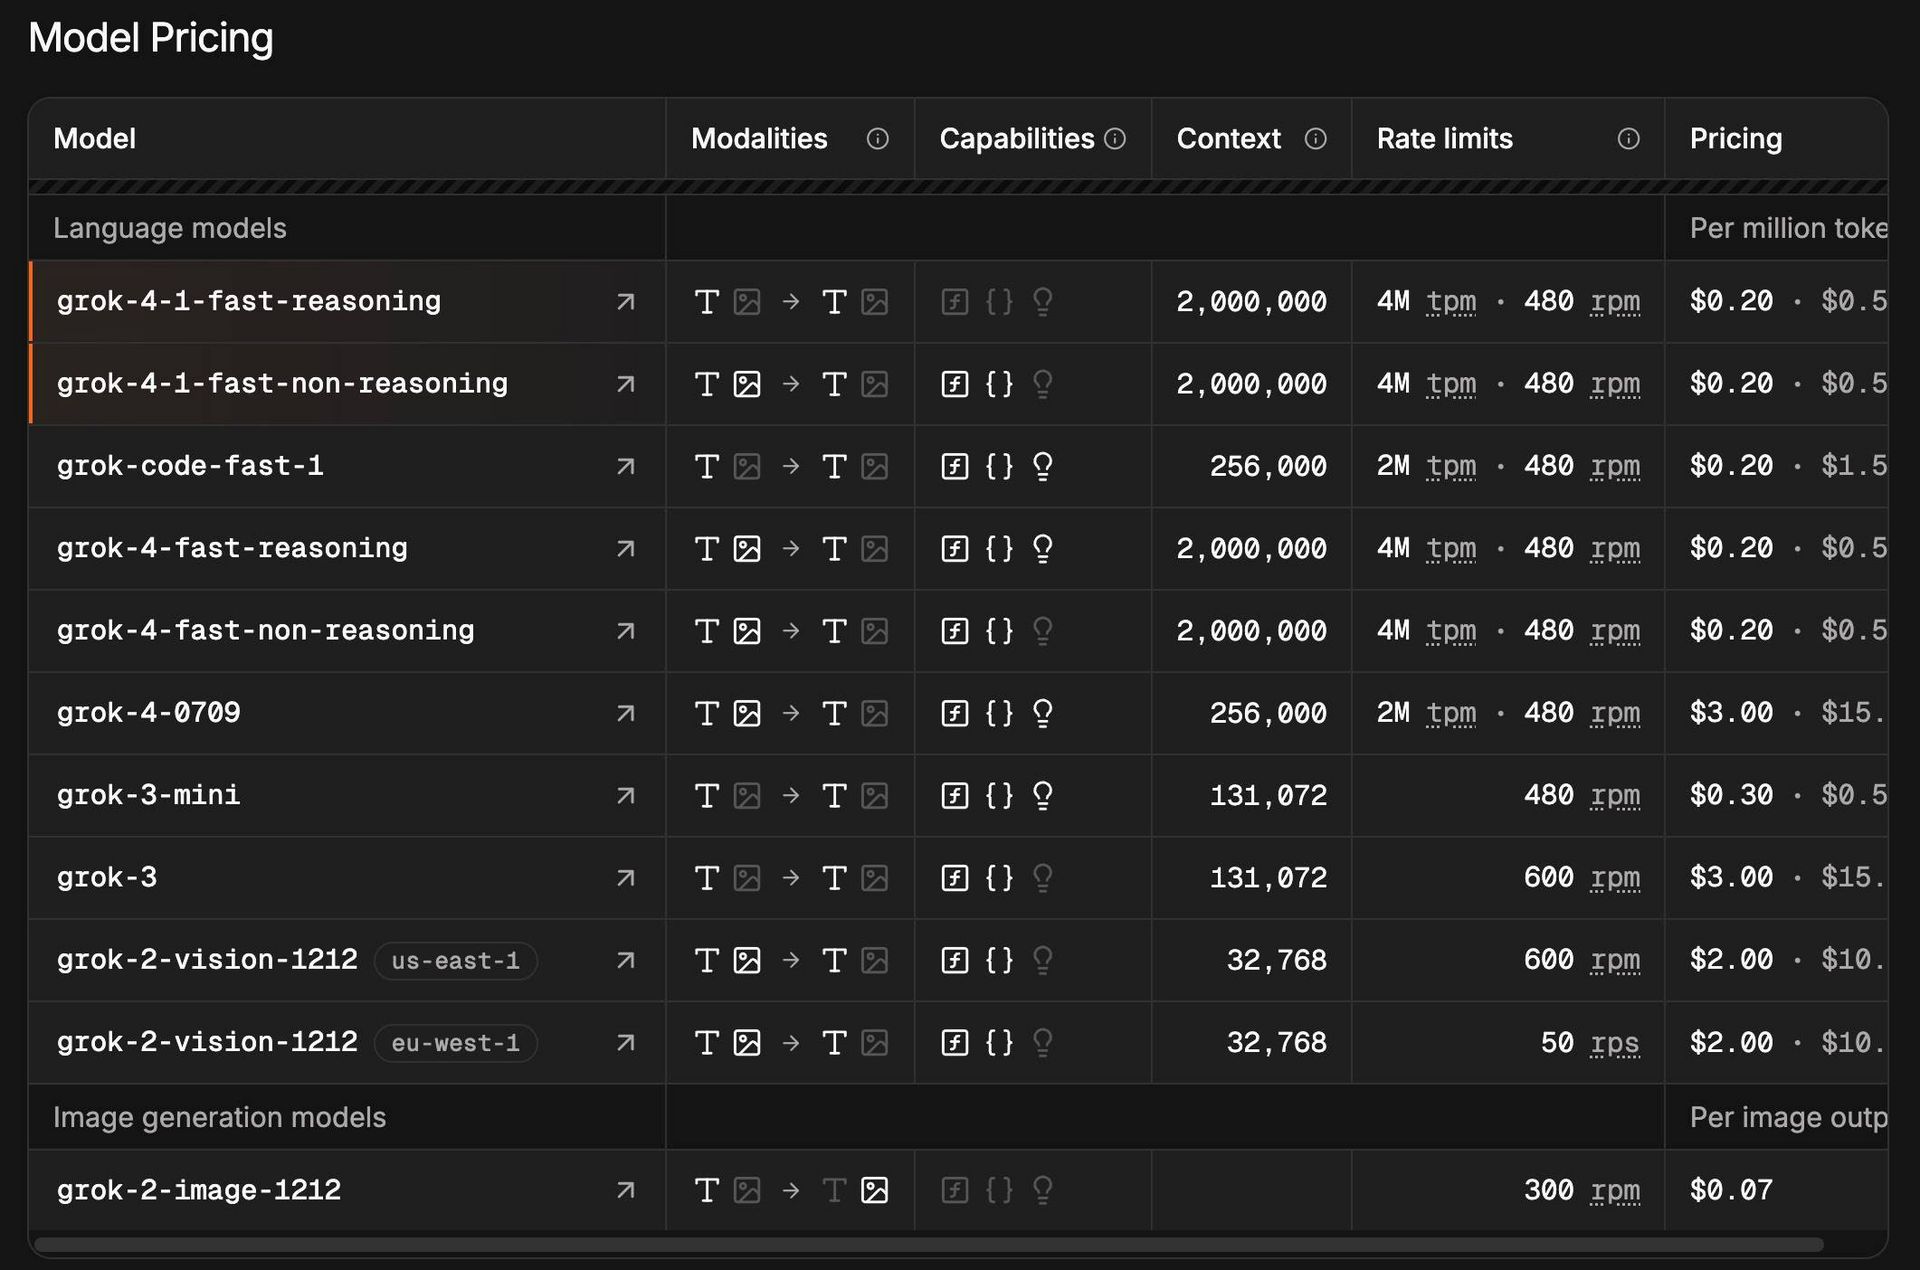Click the tpm abbreviation in the grok-4-0709 row

pyautogui.click(x=1450, y=713)
